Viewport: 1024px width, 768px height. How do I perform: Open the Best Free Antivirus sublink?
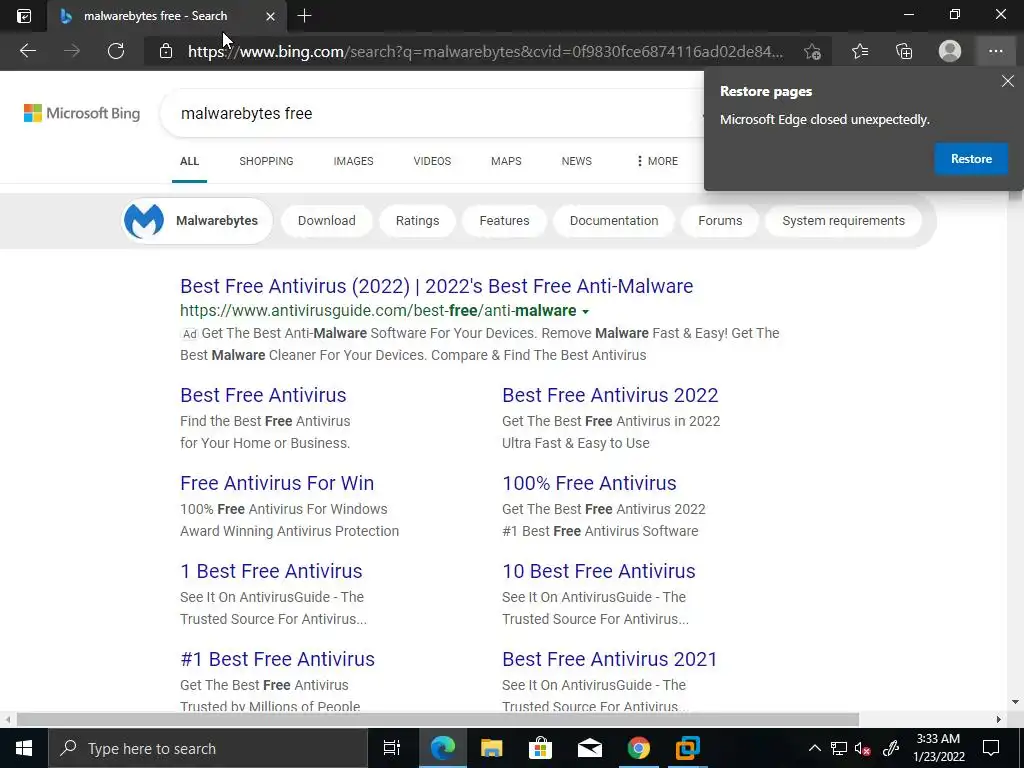point(263,395)
